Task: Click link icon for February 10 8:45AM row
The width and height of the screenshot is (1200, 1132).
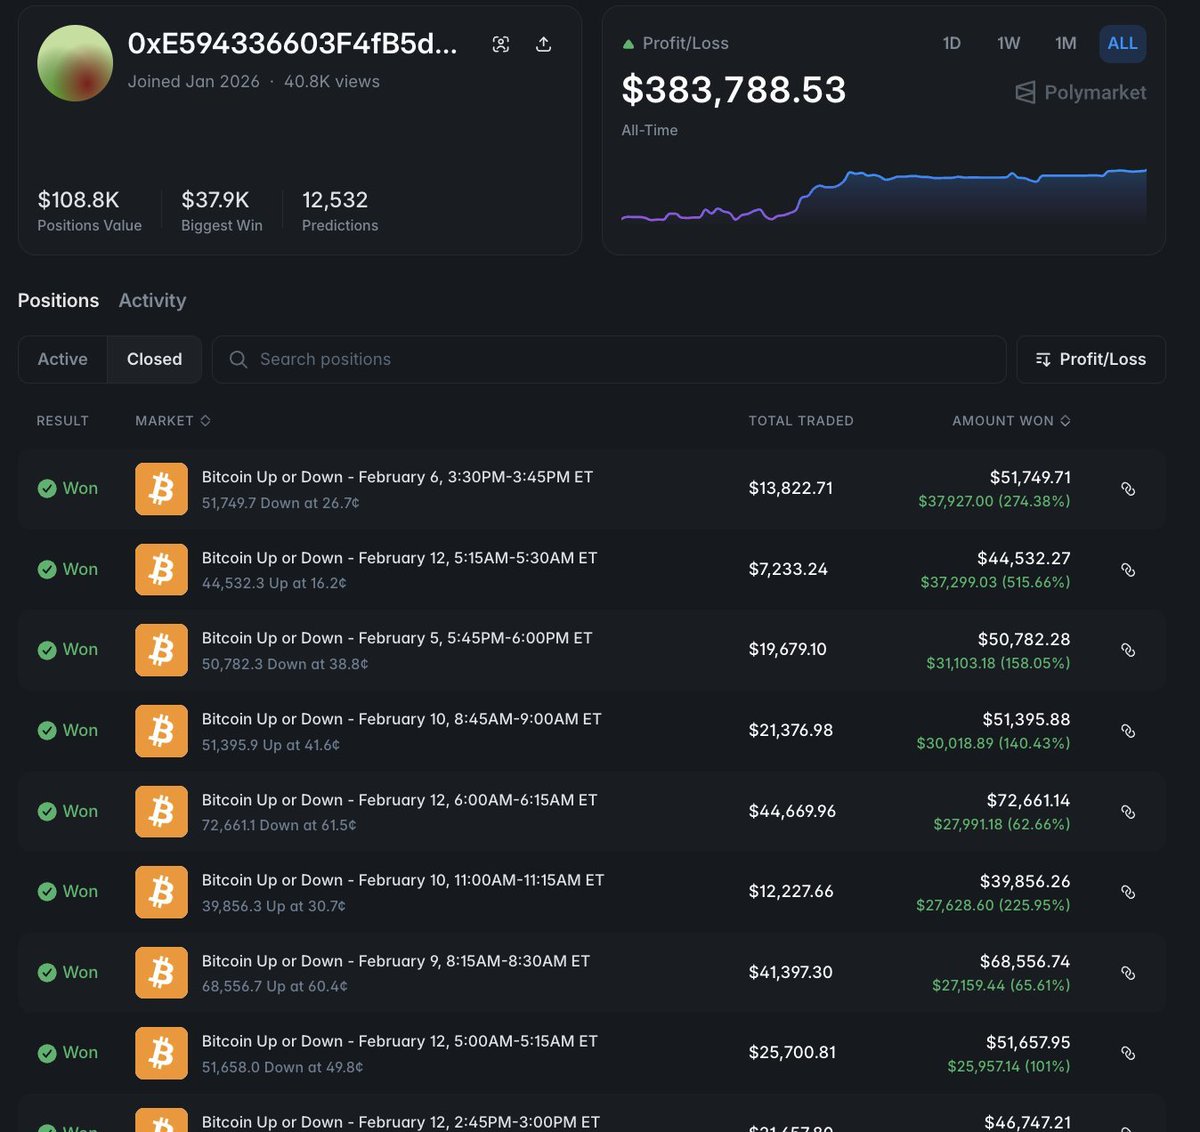Action: click(1128, 731)
